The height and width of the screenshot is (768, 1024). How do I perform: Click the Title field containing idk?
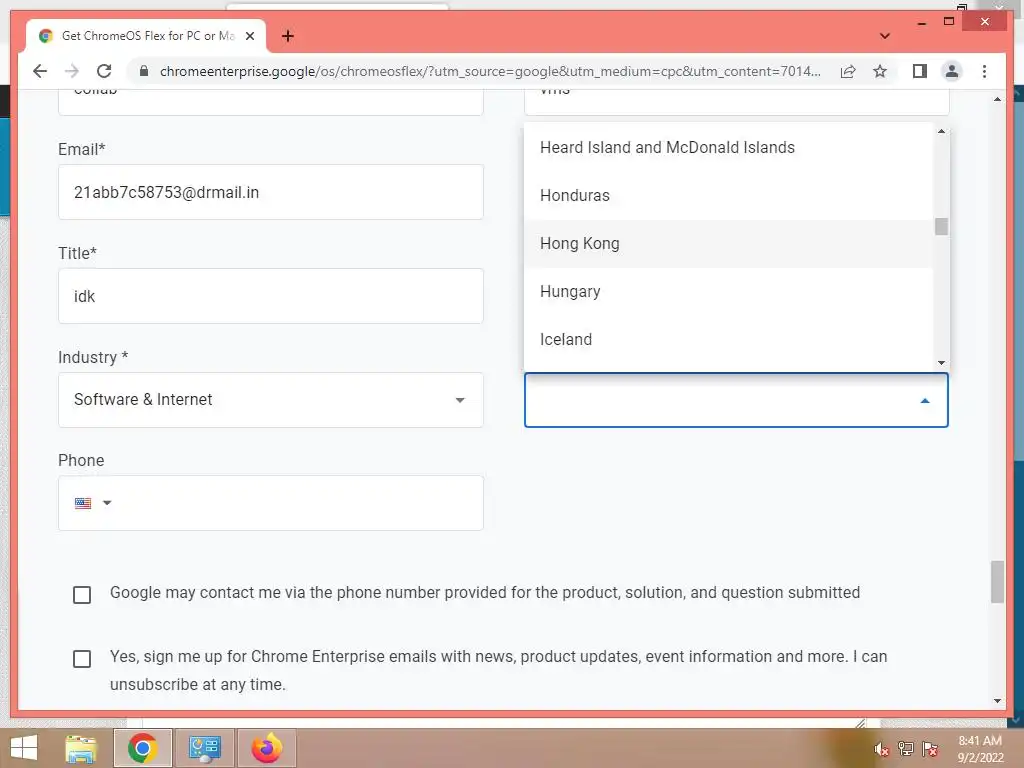pos(270,296)
